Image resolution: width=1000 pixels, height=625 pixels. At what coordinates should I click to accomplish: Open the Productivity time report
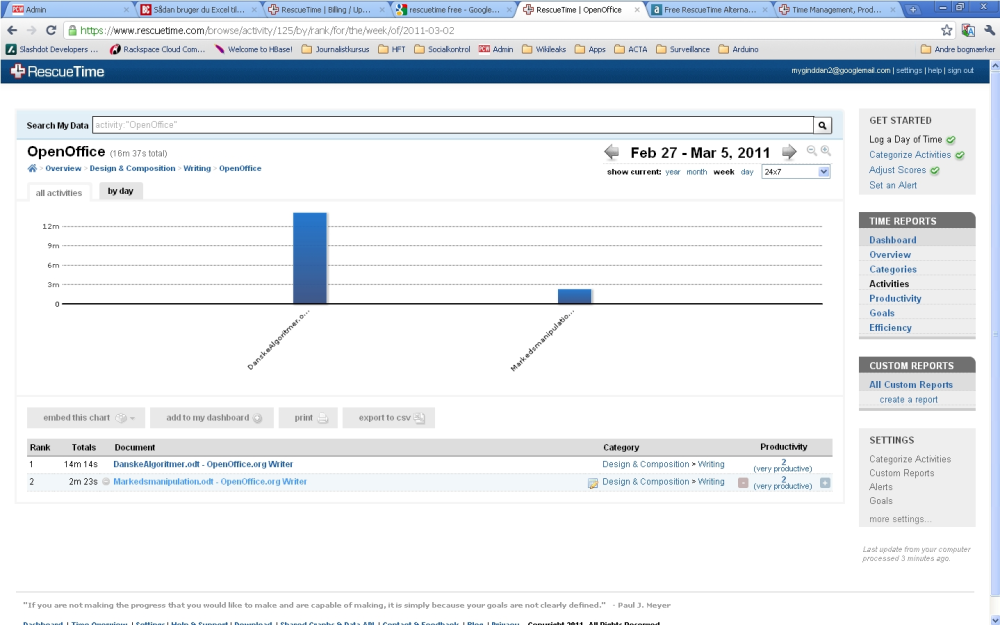pos(895,298)
